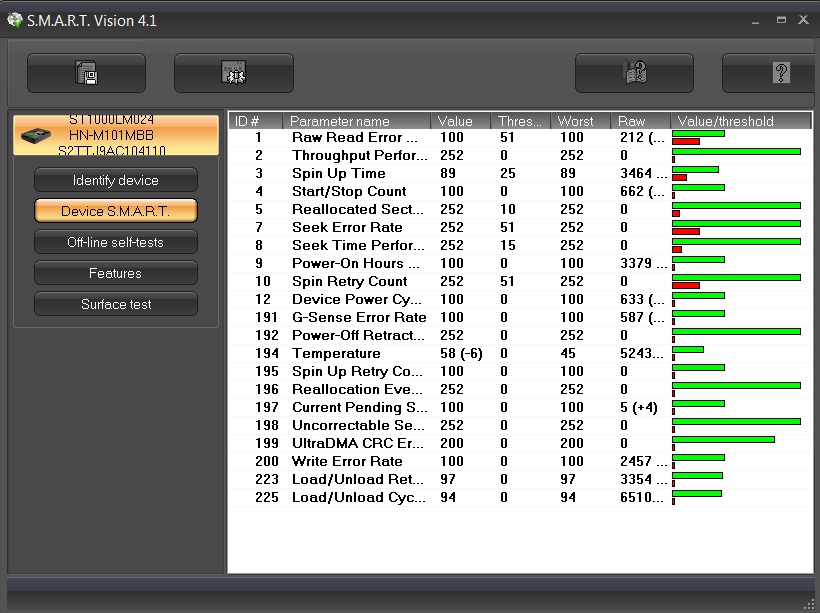Click raw value 5 (+4) of Current Pending

tap(639, 407)
